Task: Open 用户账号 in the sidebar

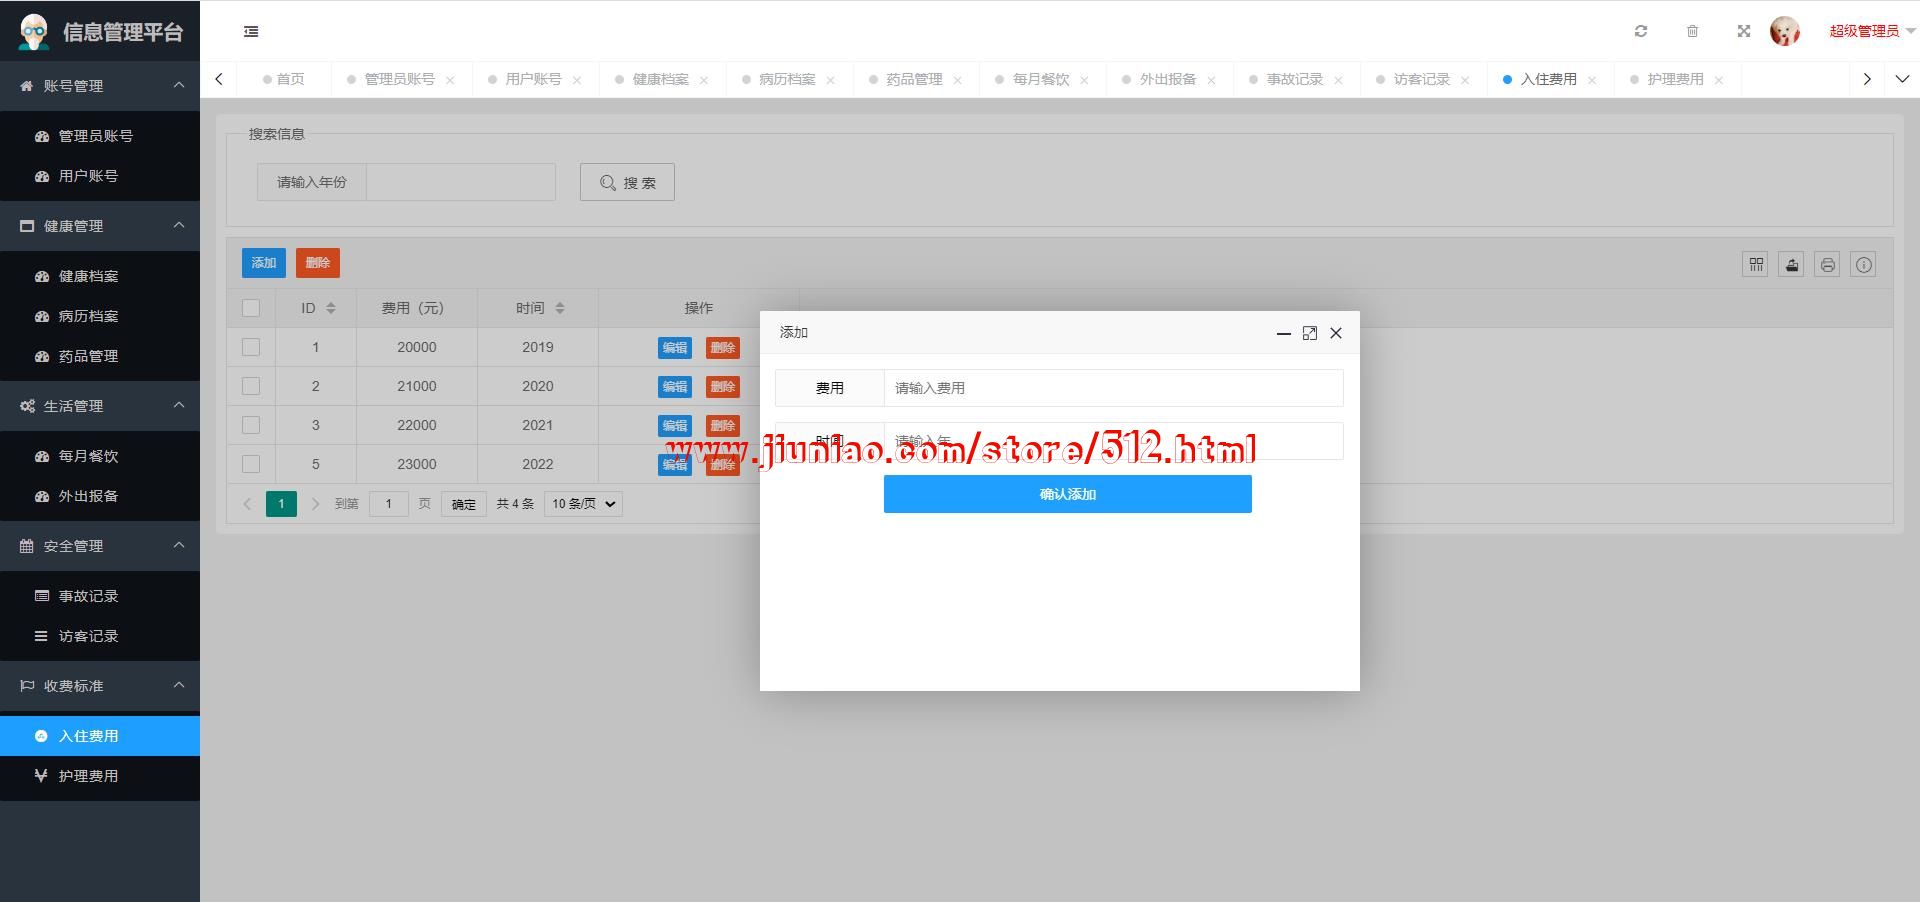Action: point(100,176)
